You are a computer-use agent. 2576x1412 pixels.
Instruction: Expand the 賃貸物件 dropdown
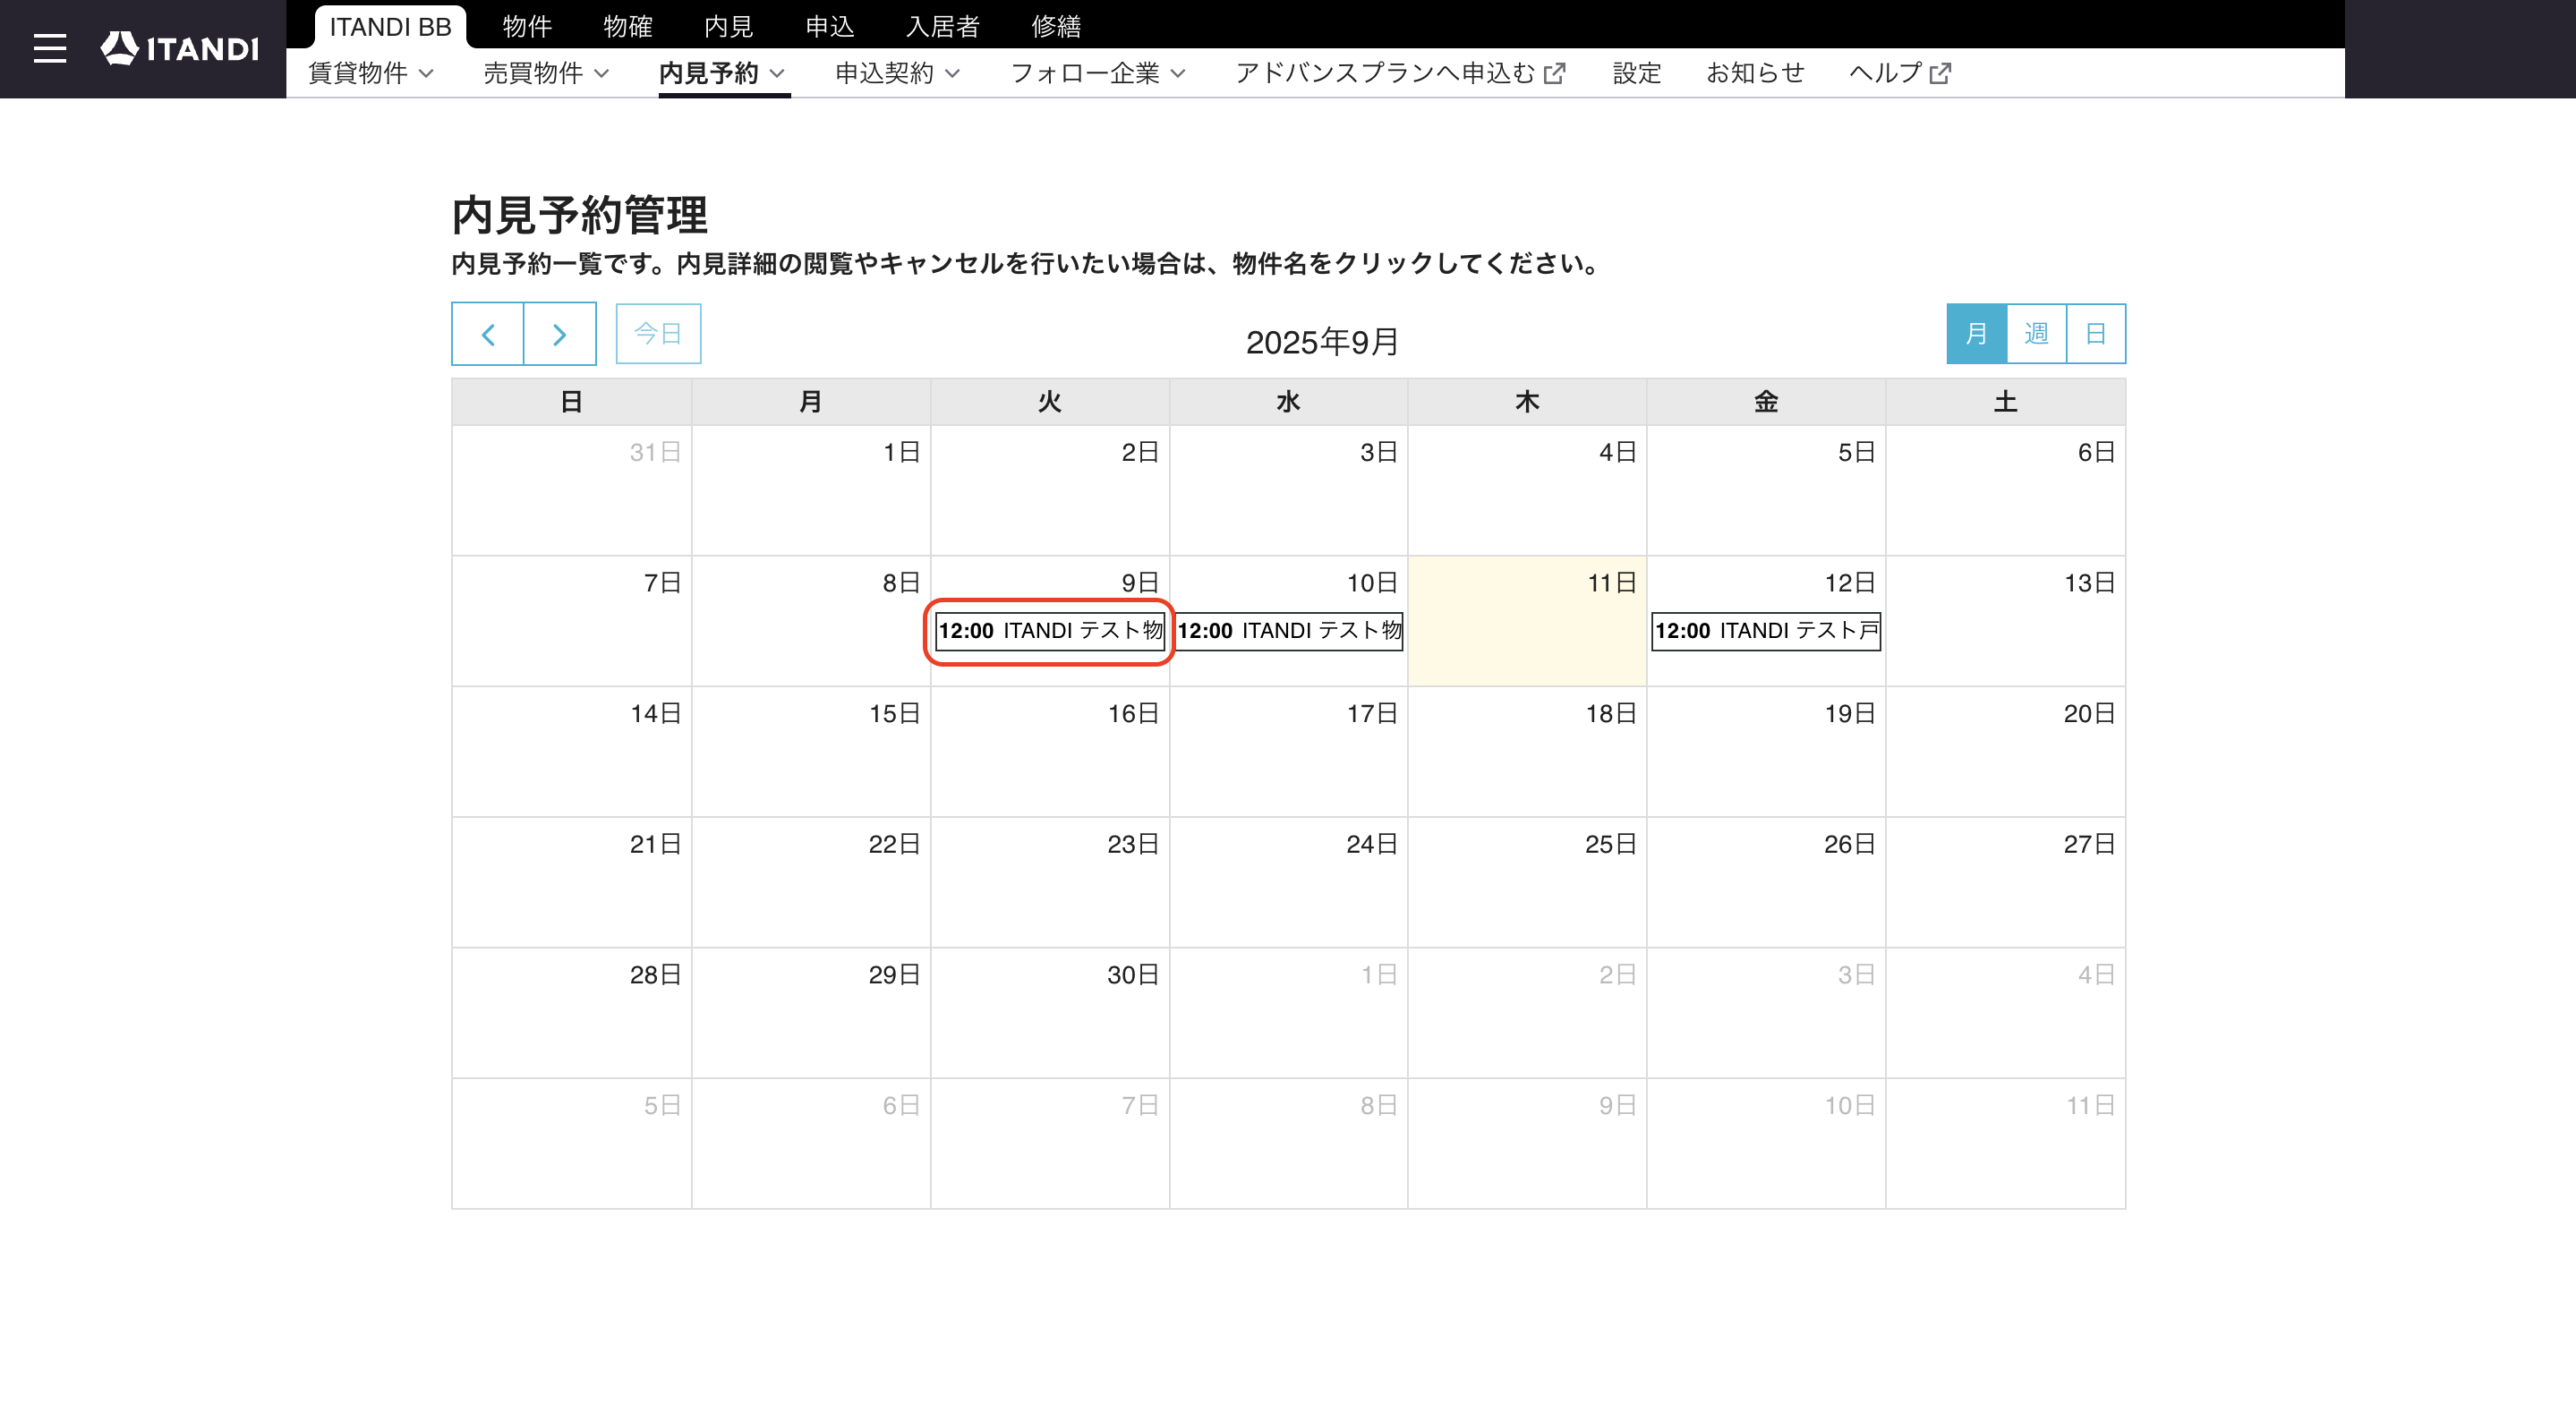(x=371, y=73)
